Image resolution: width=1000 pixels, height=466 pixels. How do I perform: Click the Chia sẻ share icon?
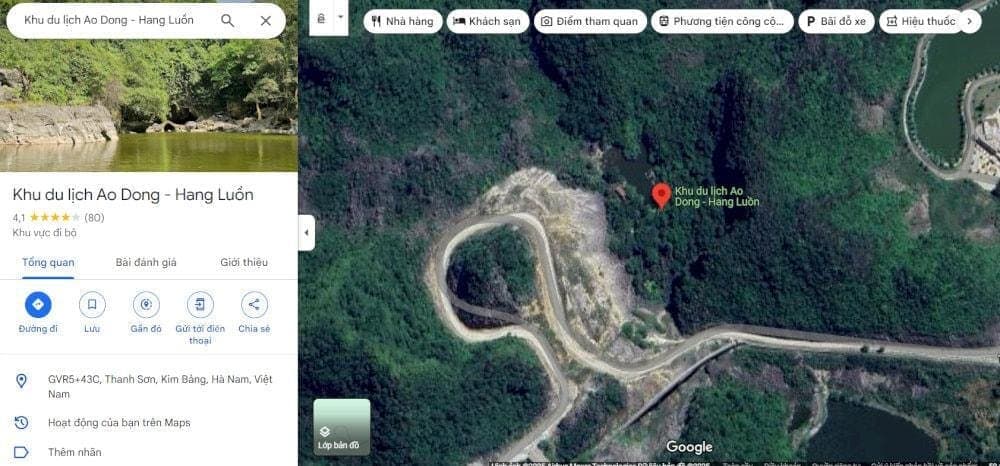[x=254, y=305]
